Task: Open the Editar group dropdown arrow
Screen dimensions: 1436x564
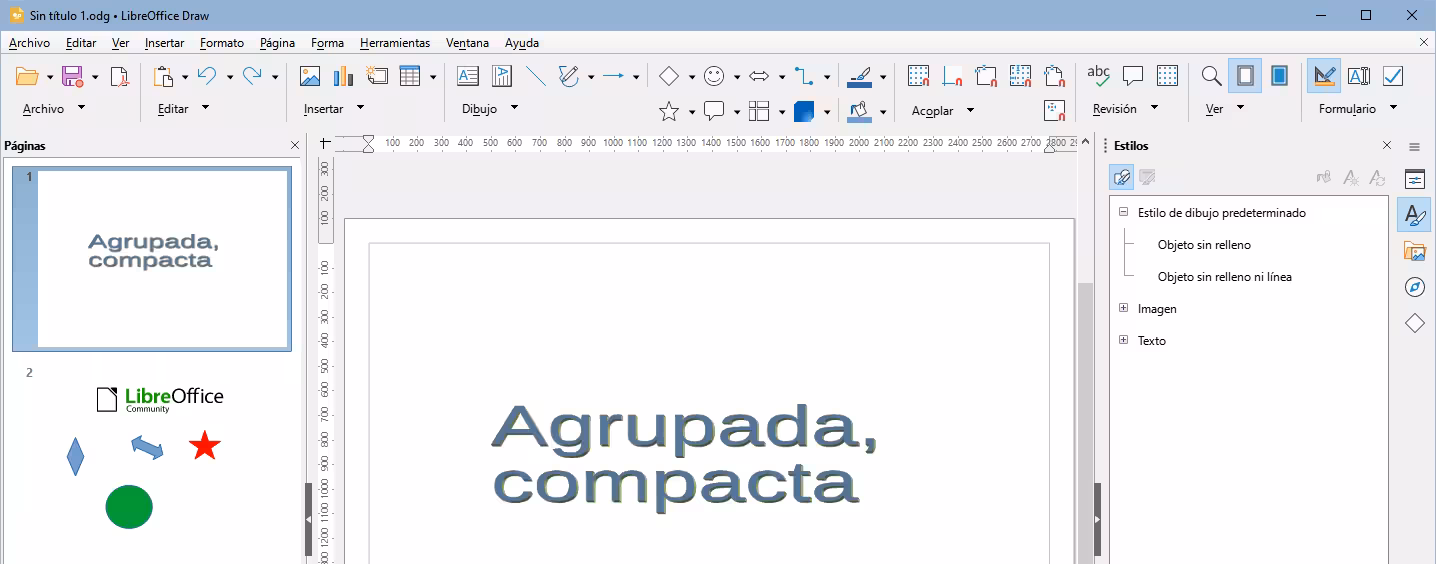Action: coord(205,107)
